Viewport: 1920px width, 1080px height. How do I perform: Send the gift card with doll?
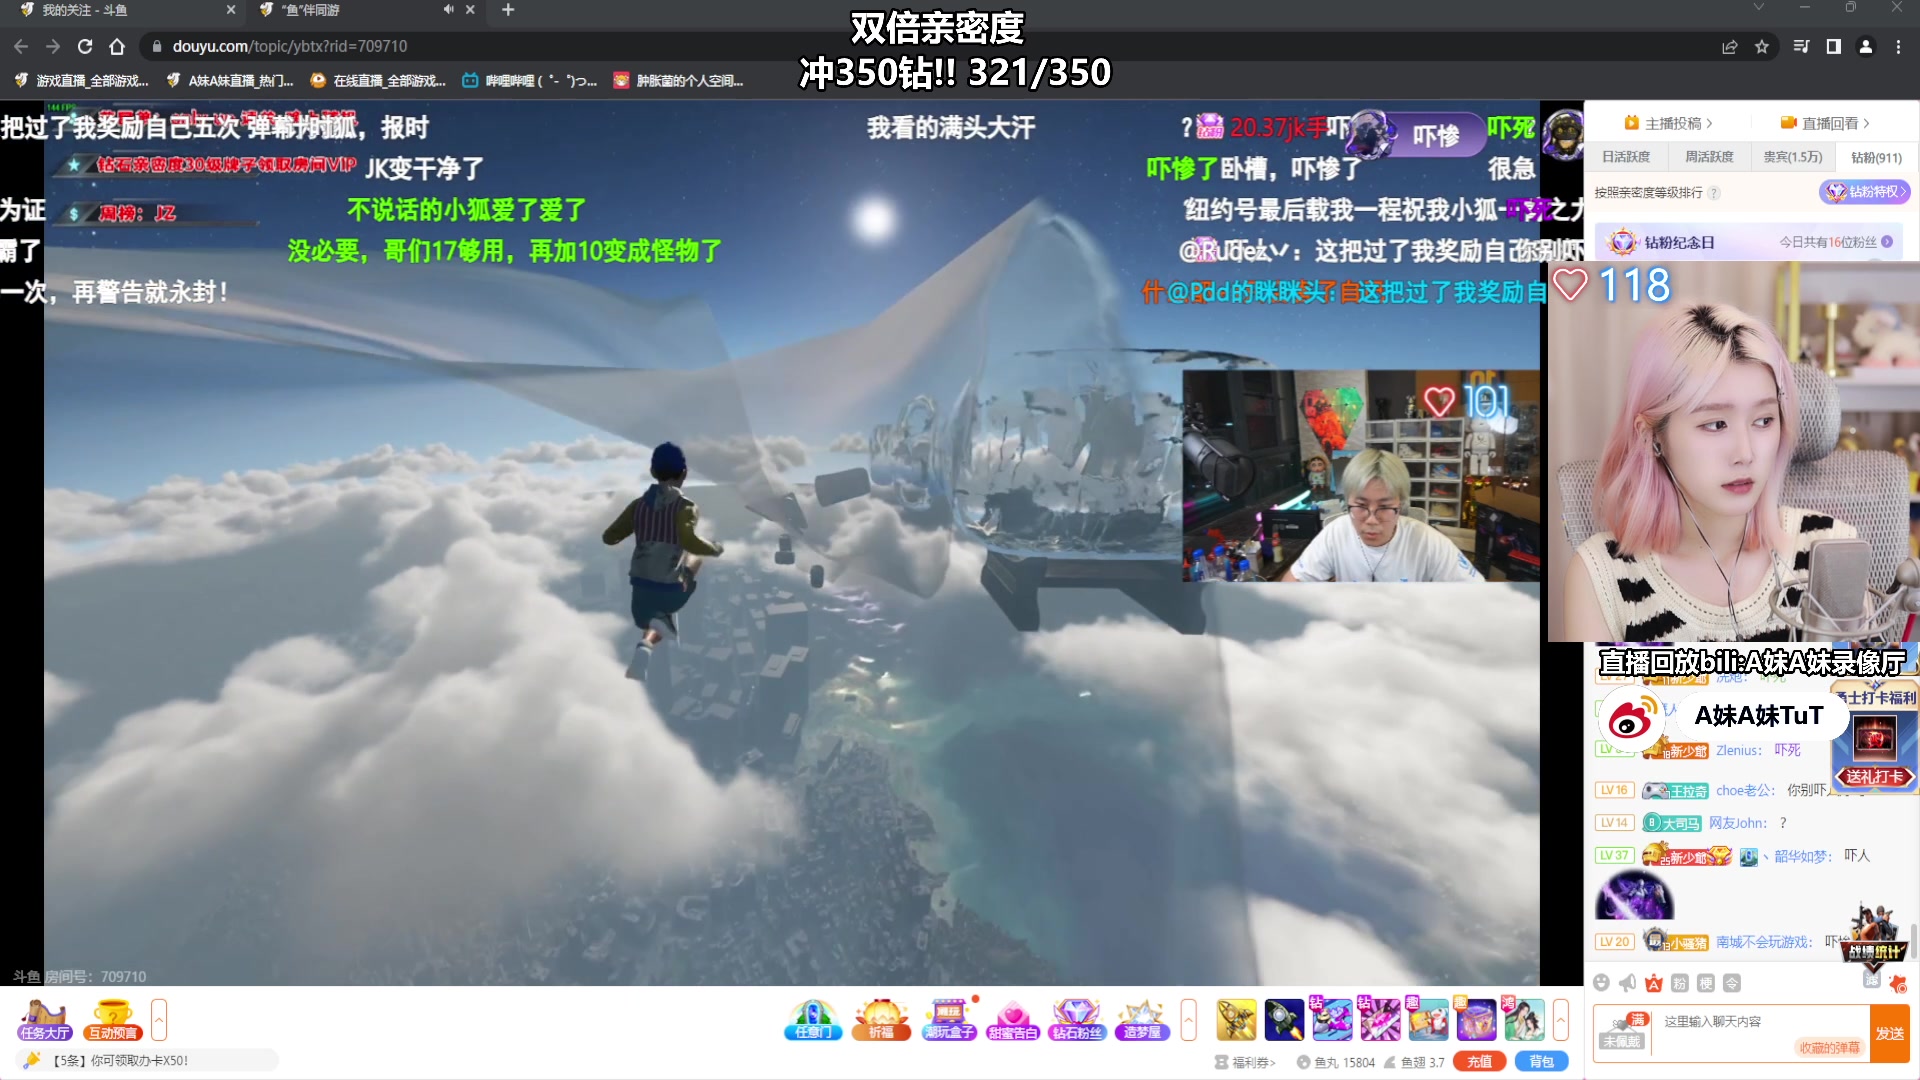pyautogui.click(x=1428, y=1020)
